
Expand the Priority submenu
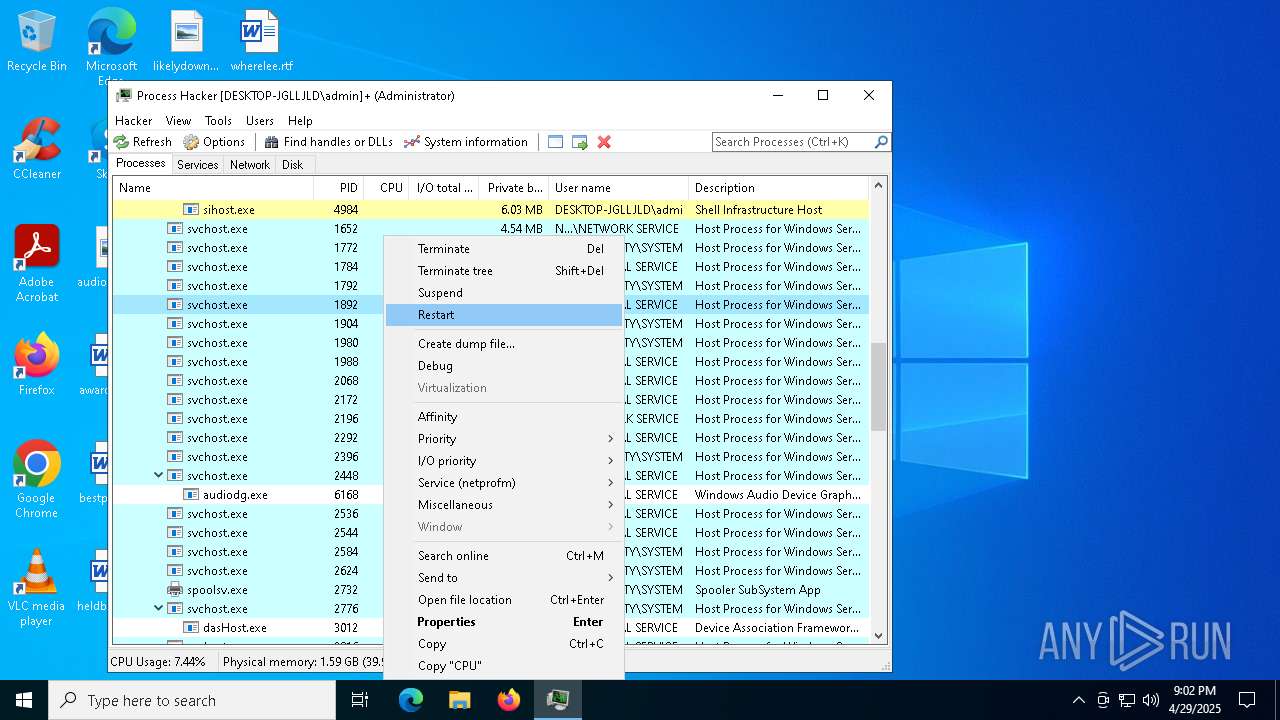(504, 439)
